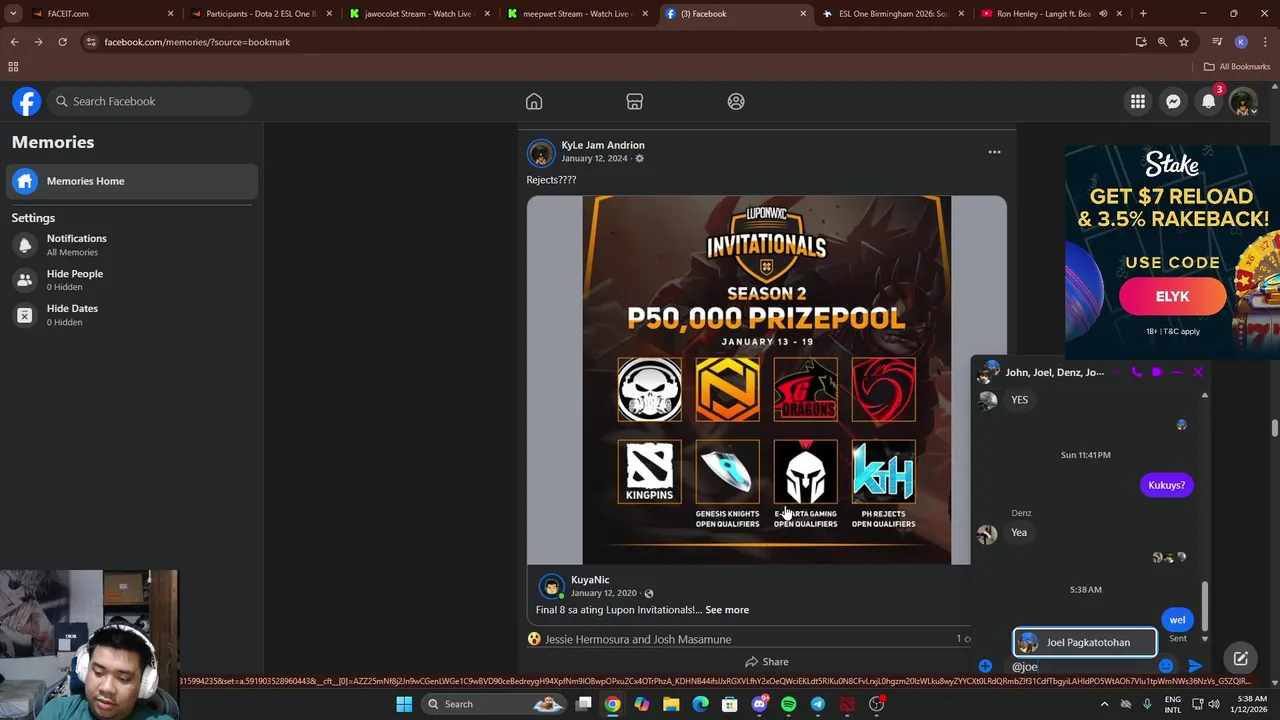Screen dimensions: 1280x720
Task: Open the three-dots post options menu
Action: (x=994, y=152)
